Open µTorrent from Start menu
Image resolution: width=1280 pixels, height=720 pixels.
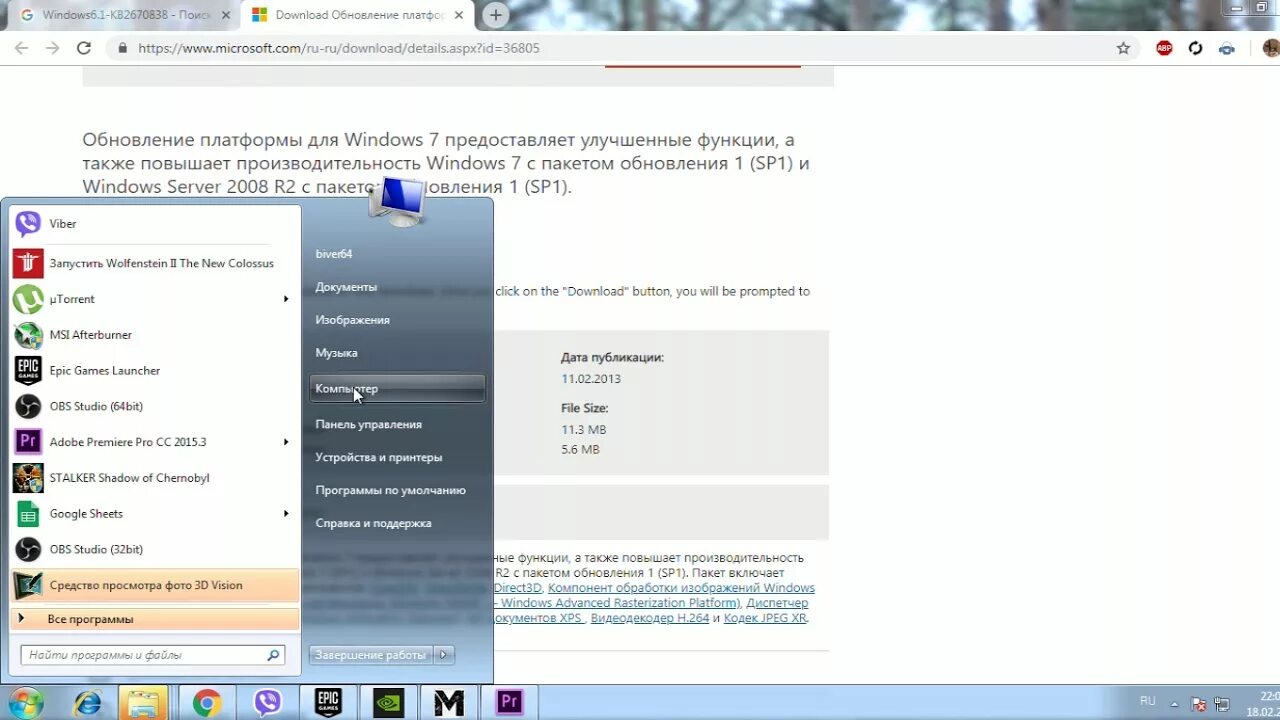point(155,299)
